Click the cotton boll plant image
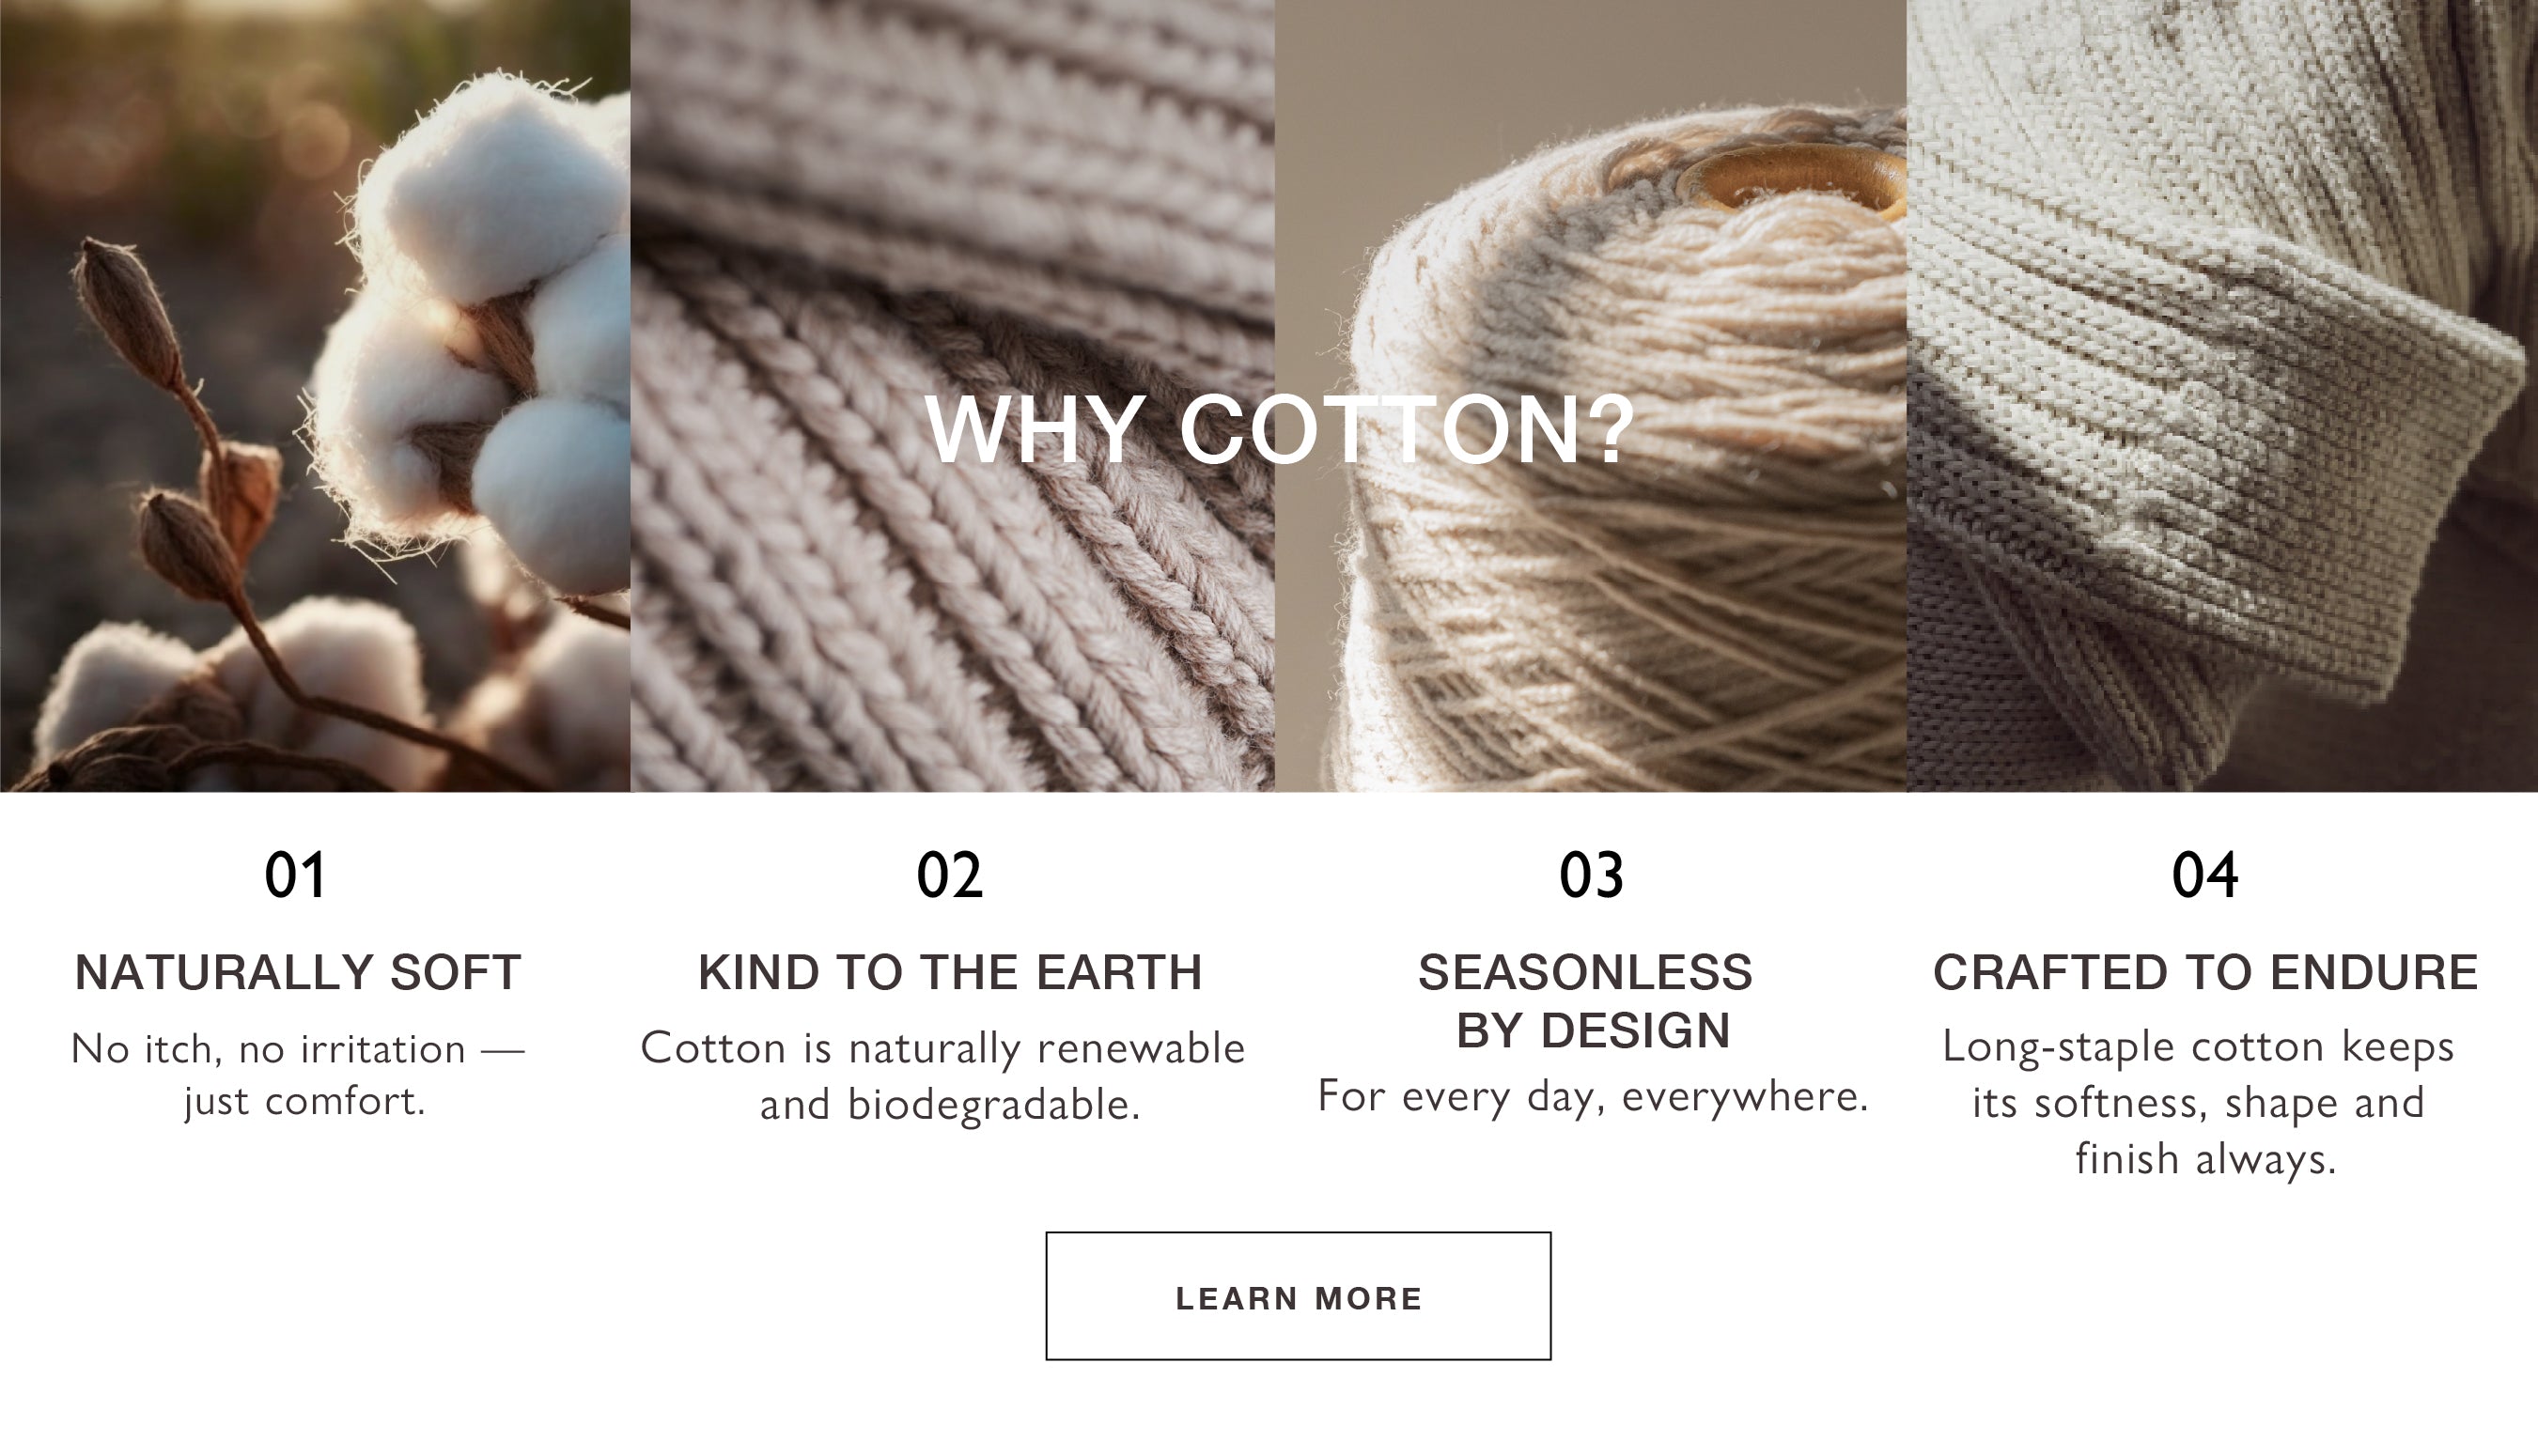The width and height of the screenshot is (2538, 1456). pos(315,396)
